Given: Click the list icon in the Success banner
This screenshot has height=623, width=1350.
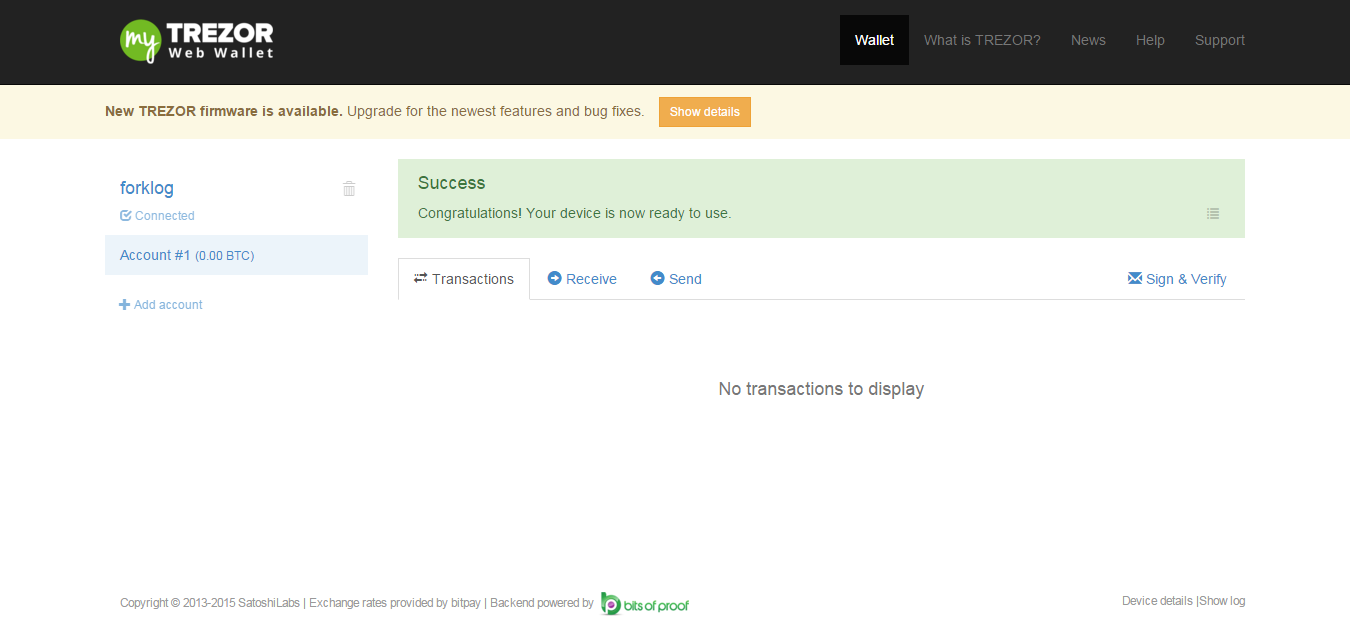Looking at the screenshot, I should click(x=1213, y=213).
